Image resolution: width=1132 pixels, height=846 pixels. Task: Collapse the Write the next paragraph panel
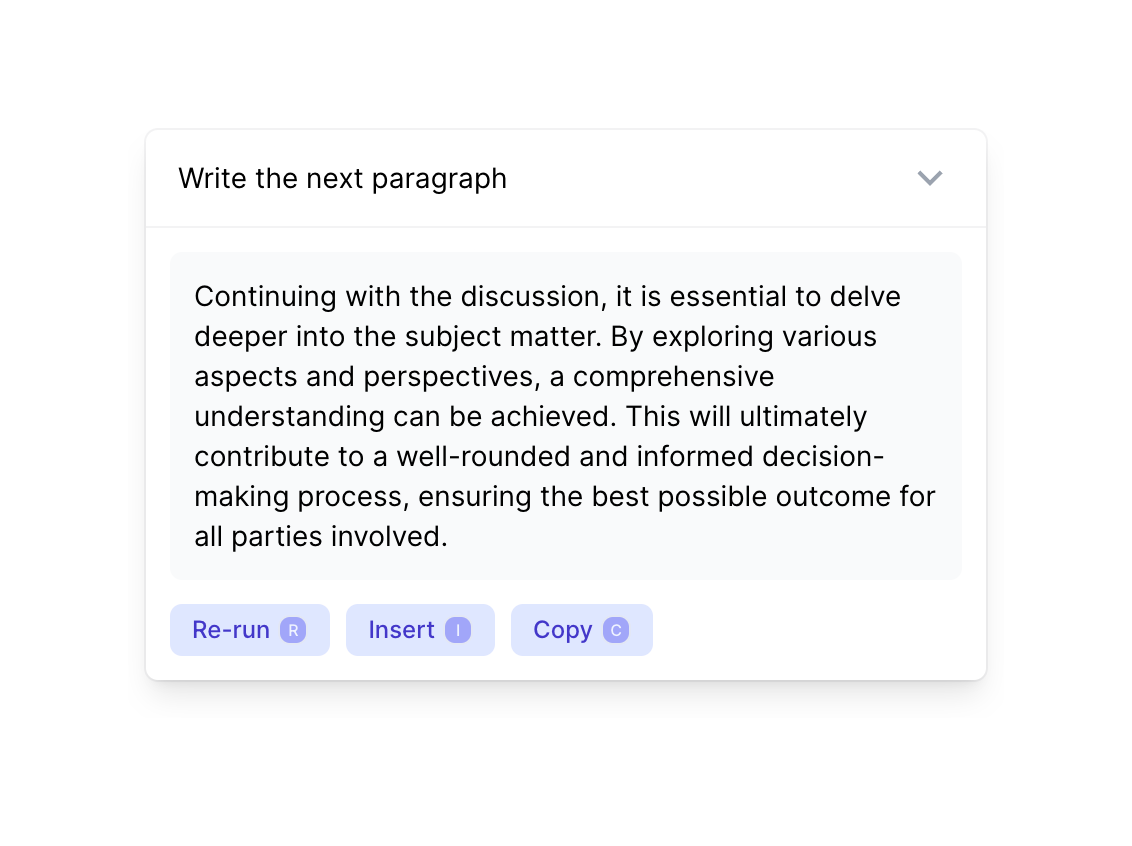point(930,178)
